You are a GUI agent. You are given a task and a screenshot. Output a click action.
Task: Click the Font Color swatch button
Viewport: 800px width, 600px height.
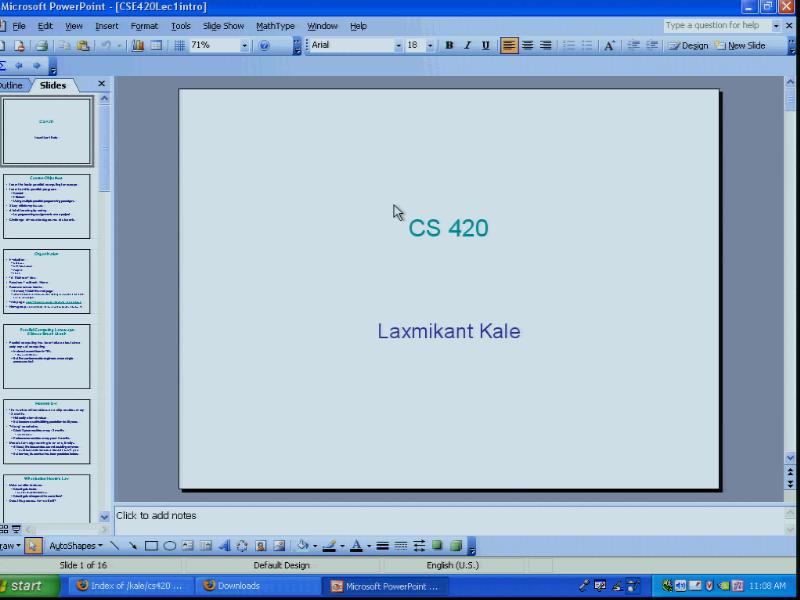click(356, 546)
